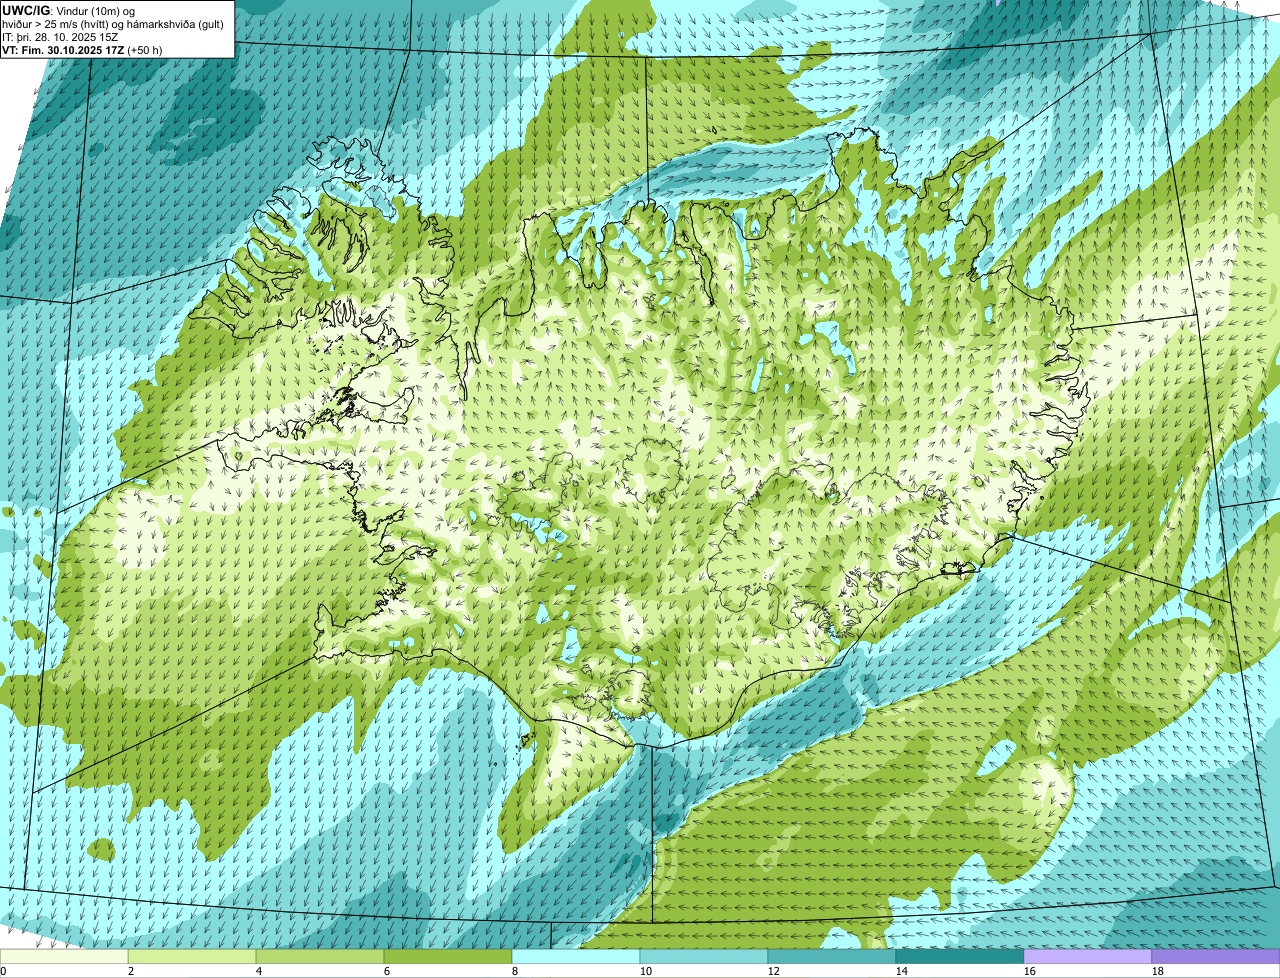Click the 10–12 m/s turquoise legend swatch
Viewport: 1280px width, 978px height.
point(704,956)
